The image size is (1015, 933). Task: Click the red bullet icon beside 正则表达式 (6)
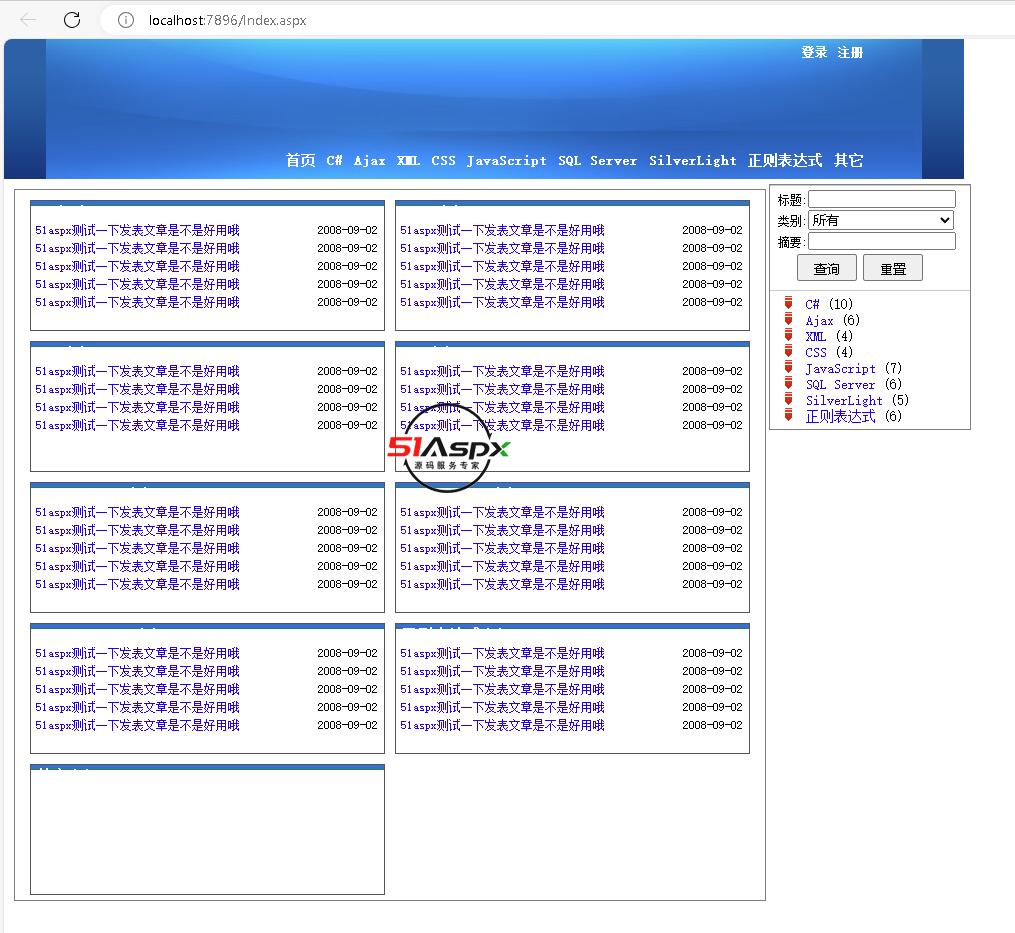pos(788,415)
